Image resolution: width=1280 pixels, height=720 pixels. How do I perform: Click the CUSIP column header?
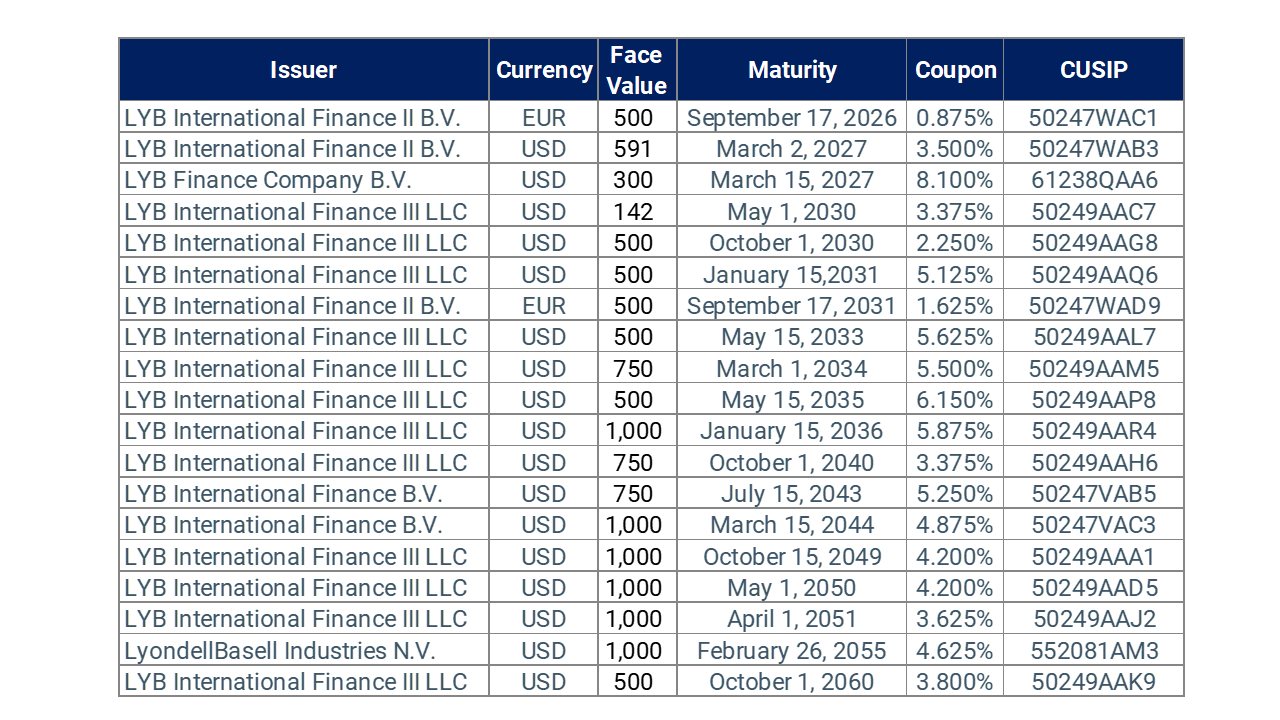point(1093,70)
